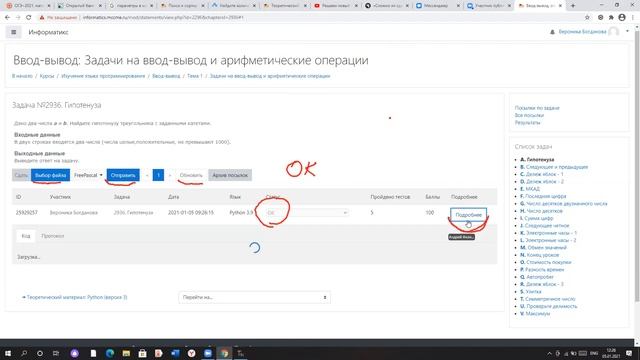Switch to the Протокол tab
Image resolution: width=640 pixels, height=360 pixels.
click(x=53, y=236)
